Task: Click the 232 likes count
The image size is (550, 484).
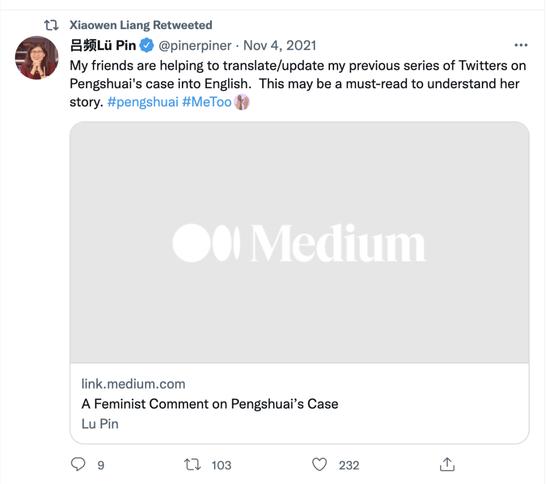Action: point(349,465)
